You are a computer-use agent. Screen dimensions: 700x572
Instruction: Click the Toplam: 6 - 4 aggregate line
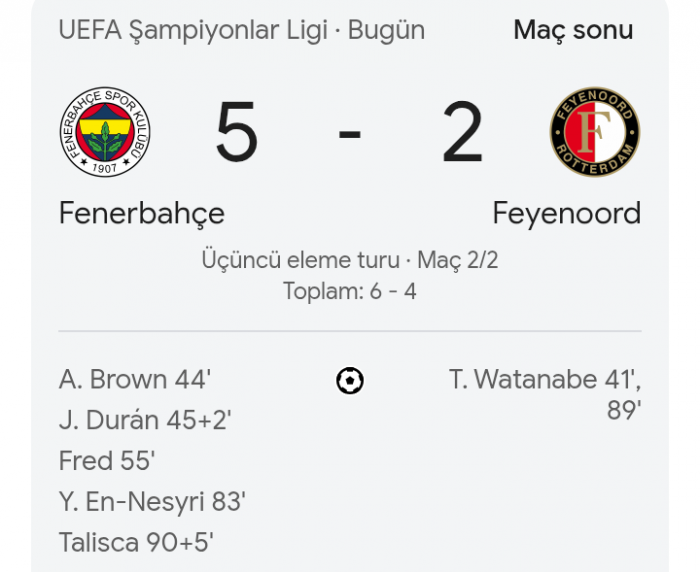[350, 292]
